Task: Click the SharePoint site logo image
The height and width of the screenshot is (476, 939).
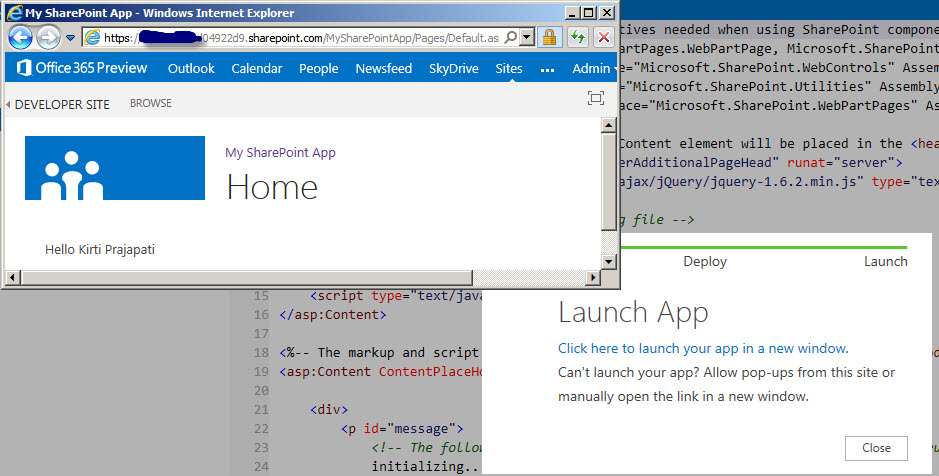Action: pos(114,168)
